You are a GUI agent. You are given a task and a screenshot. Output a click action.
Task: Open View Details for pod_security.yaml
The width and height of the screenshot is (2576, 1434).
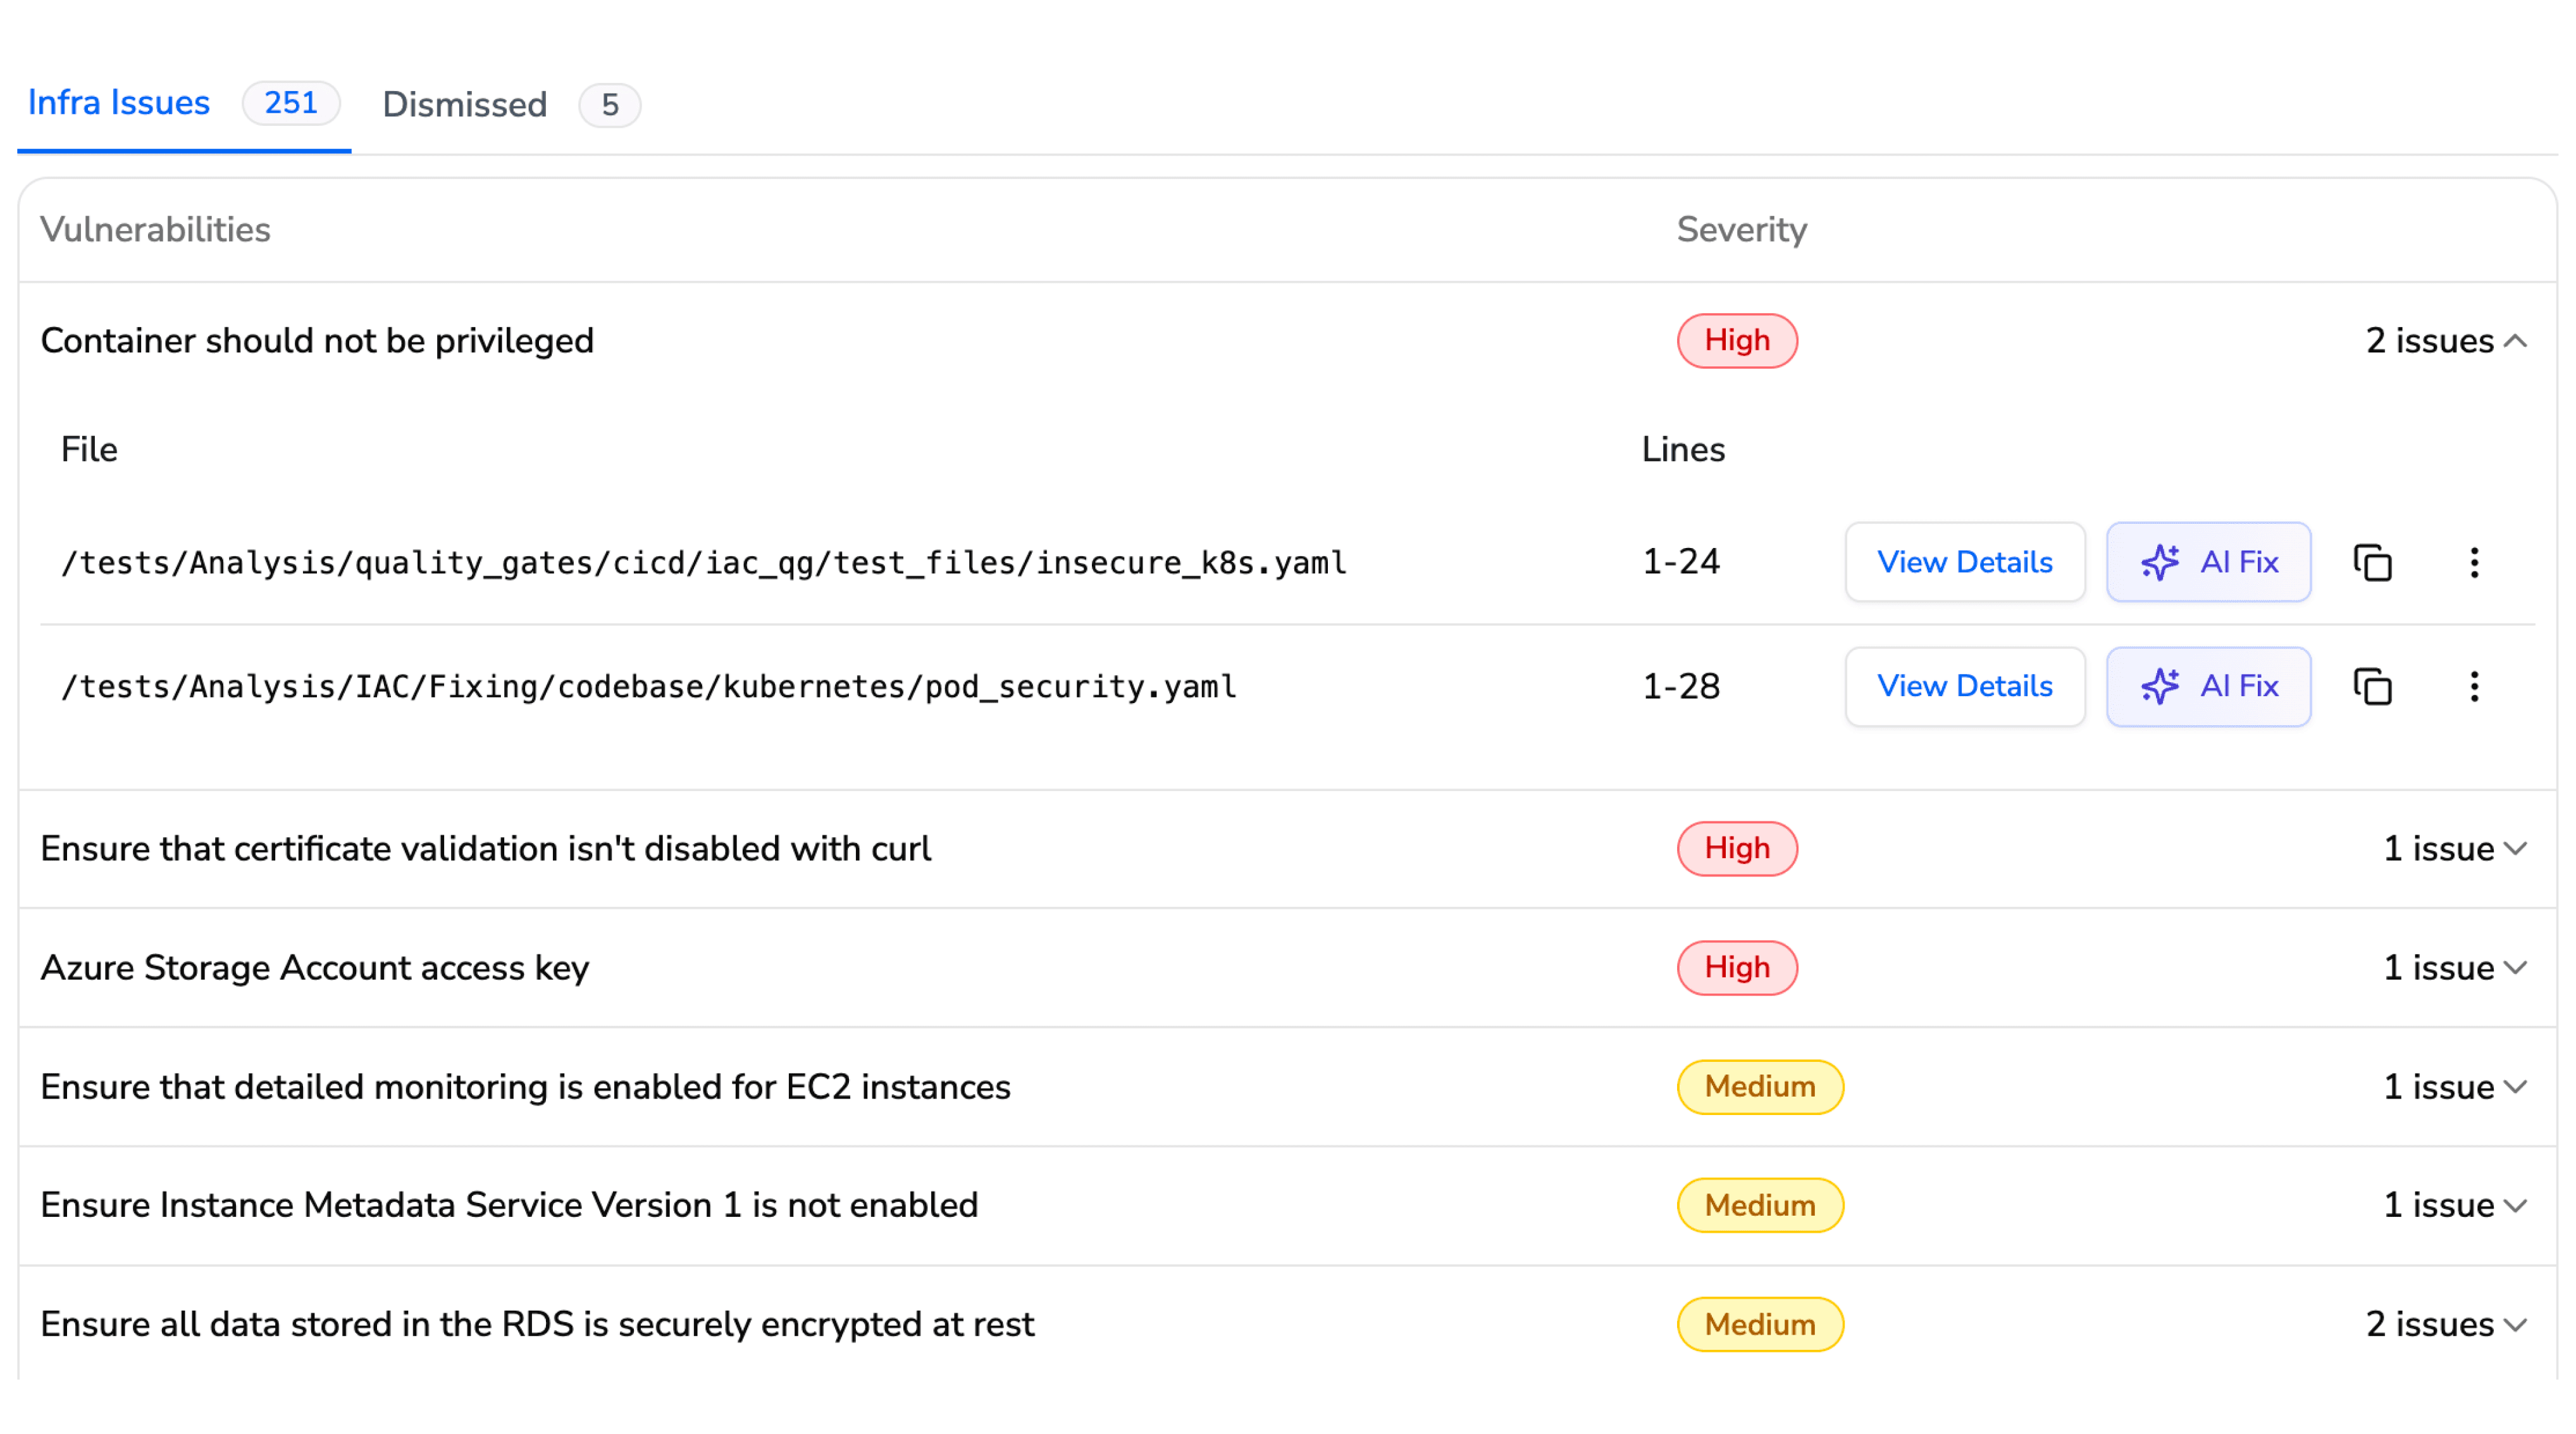(x=1965, y=686)
